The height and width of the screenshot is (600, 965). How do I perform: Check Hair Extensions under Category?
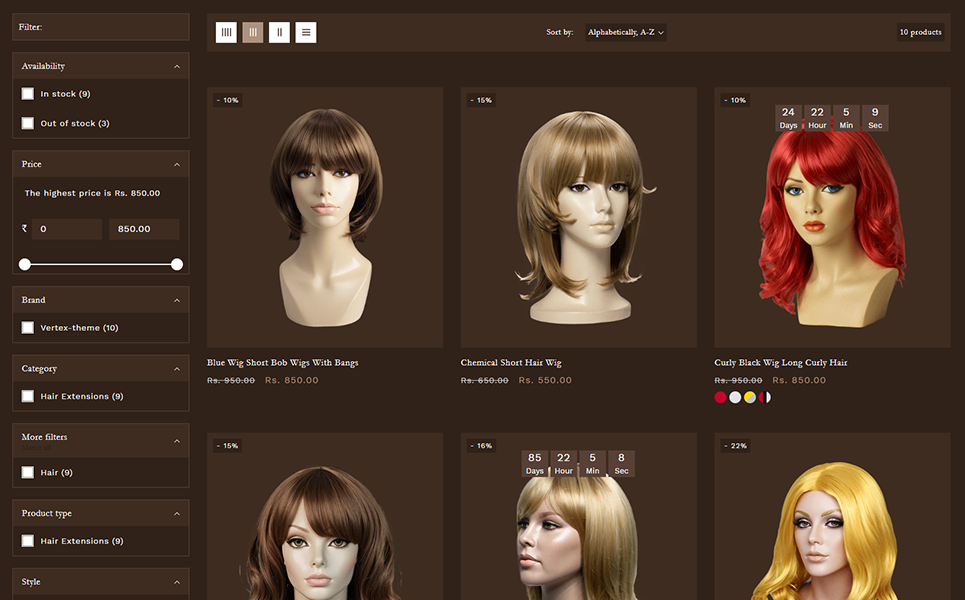point(28,396)
